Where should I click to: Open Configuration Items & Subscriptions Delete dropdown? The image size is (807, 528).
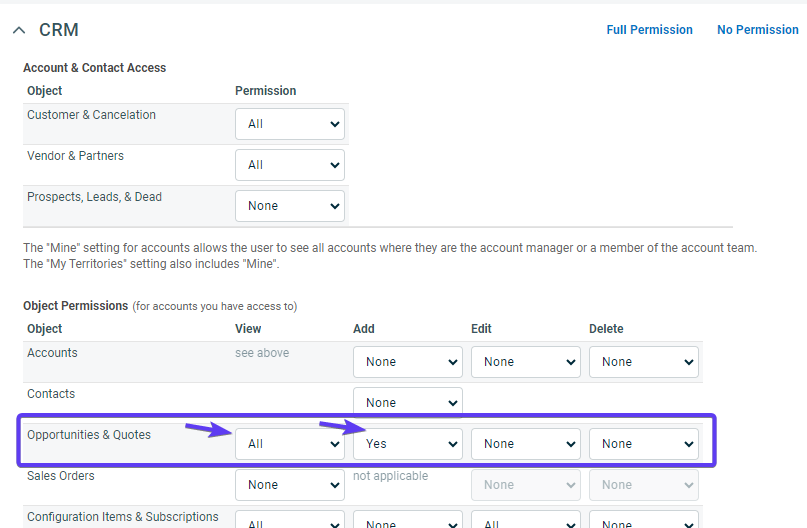(x=644, y=522)
